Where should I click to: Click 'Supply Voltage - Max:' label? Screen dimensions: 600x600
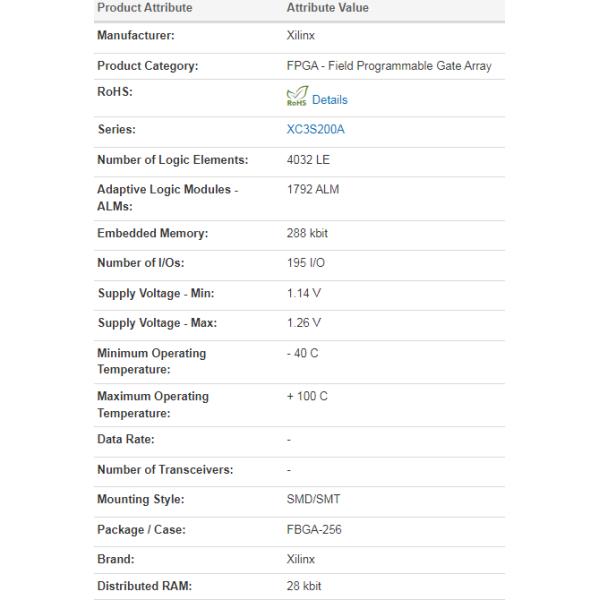(x=157, y=323)
